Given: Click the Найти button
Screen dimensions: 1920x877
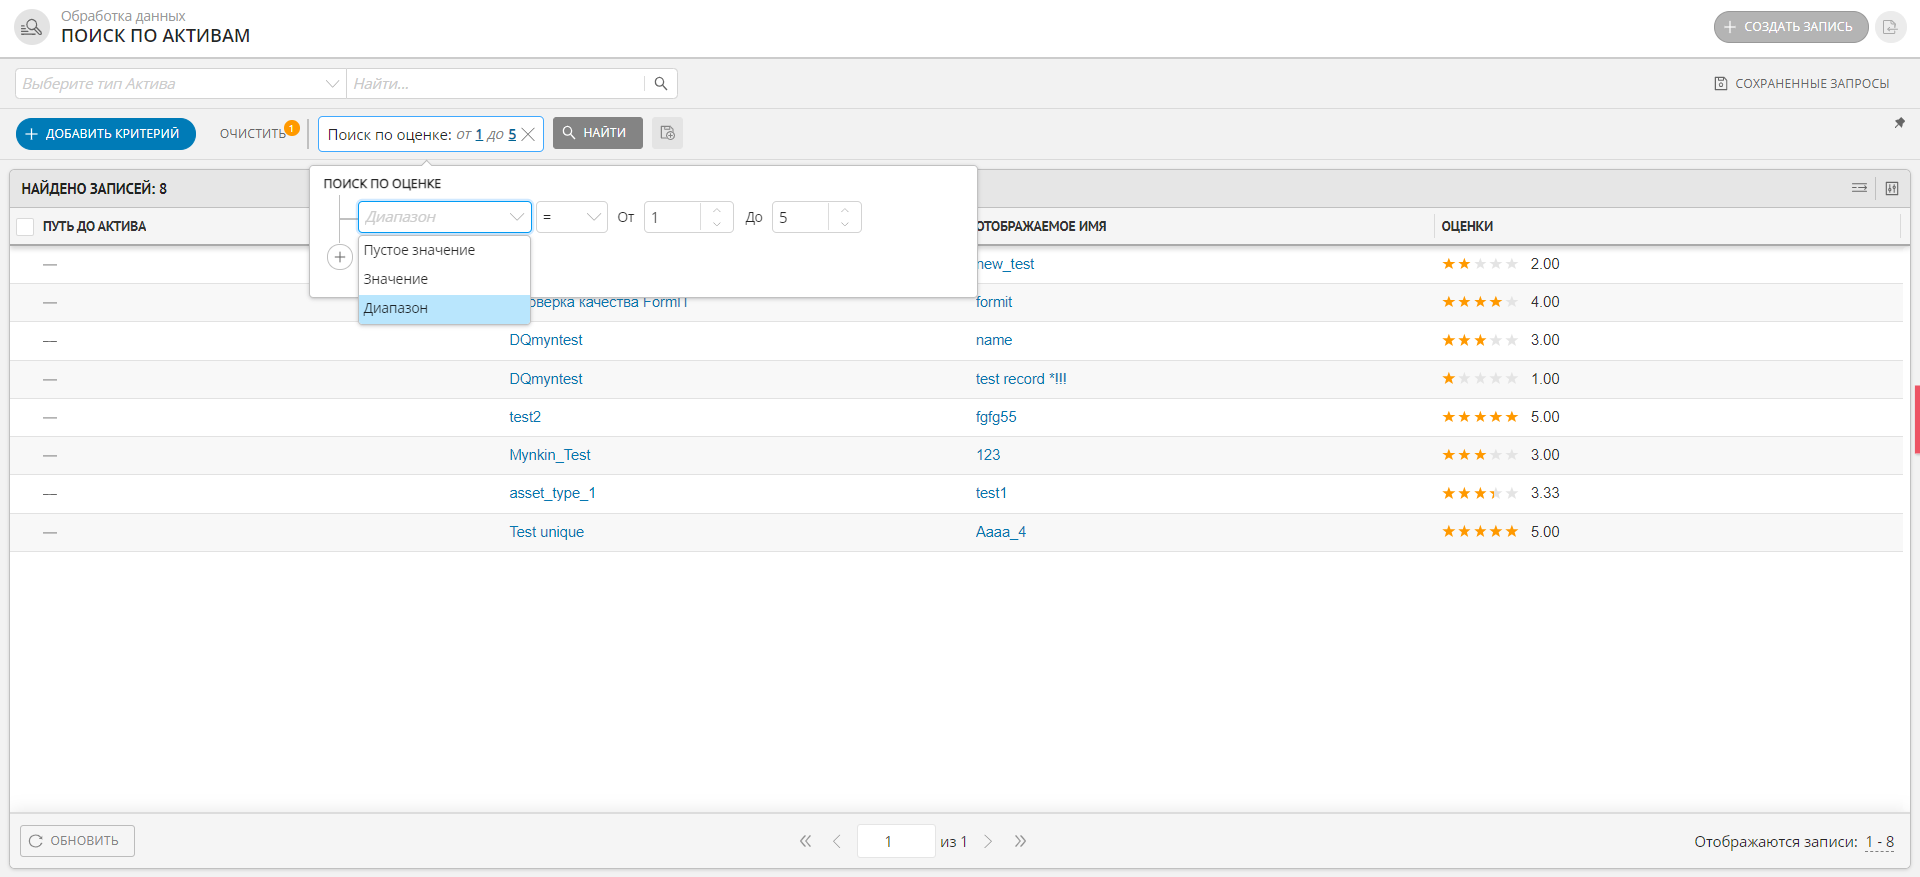Looking at the screenshot, I should (598, 133).
